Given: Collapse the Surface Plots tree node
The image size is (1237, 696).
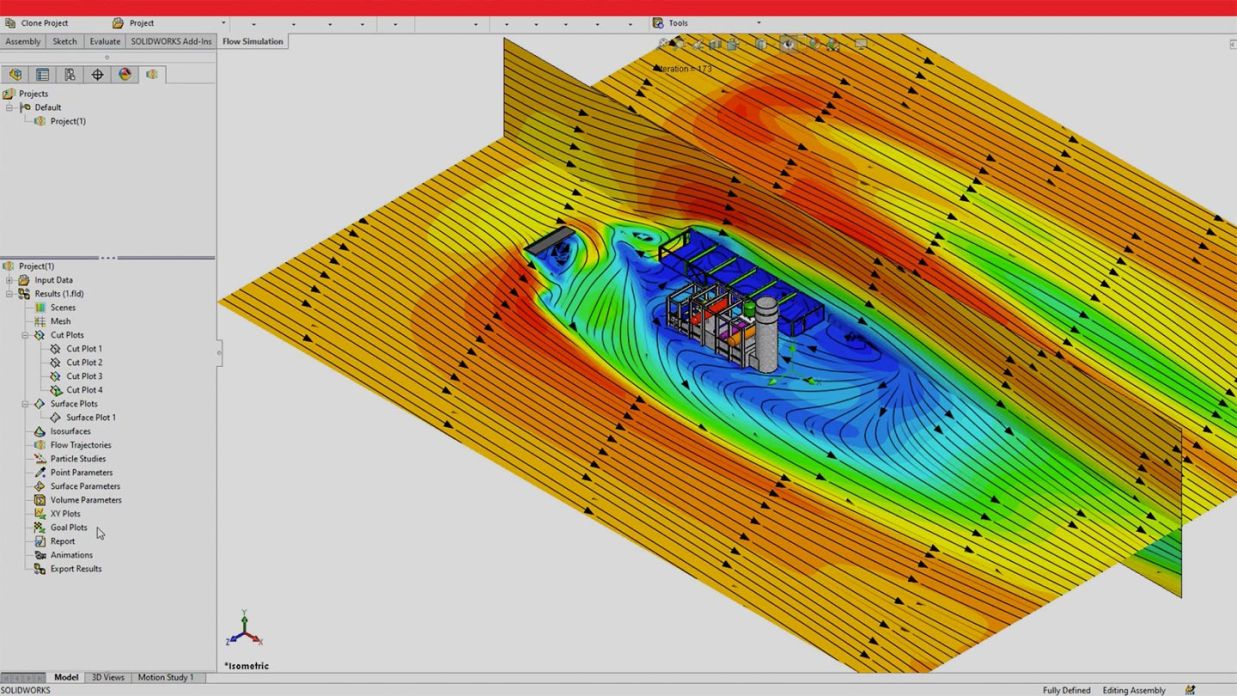Looking at the screenshot, I should coord(25,404).
